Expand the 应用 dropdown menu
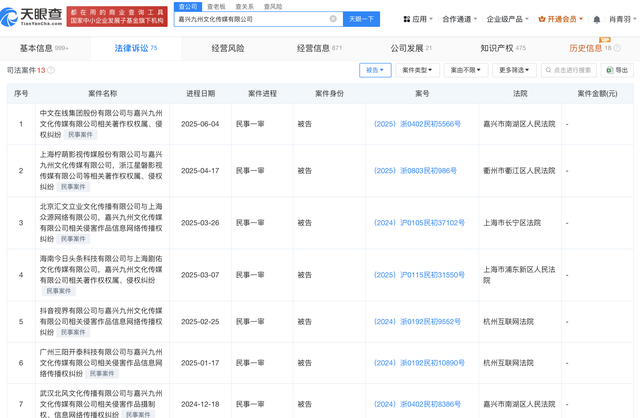The image size is (640, 418). coord(418,19)
